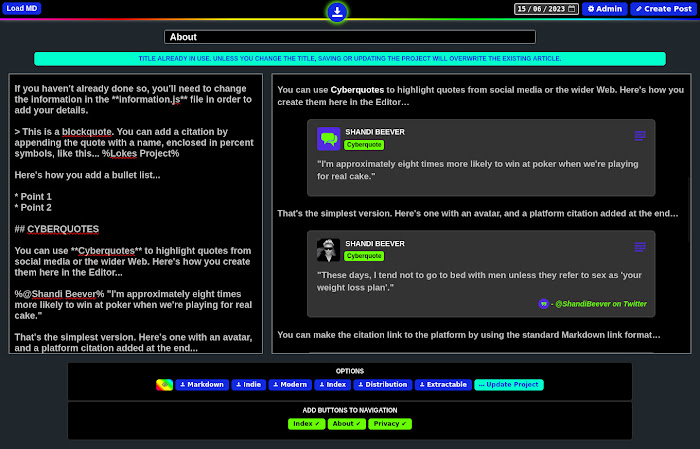Toggle the About navigation button

(345, 424)
